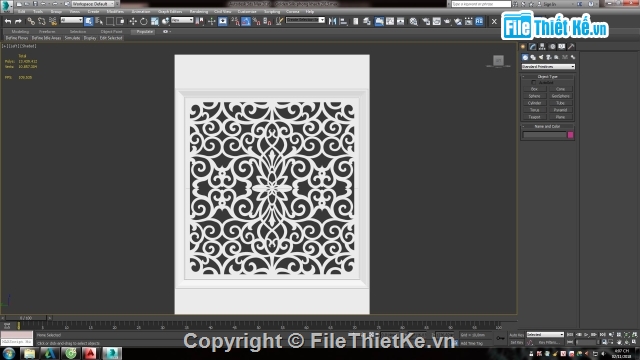The width and height of the screenshot is (640, 360).
Task: Activate the Unlink Selection tool
Action: pos(42,21)
